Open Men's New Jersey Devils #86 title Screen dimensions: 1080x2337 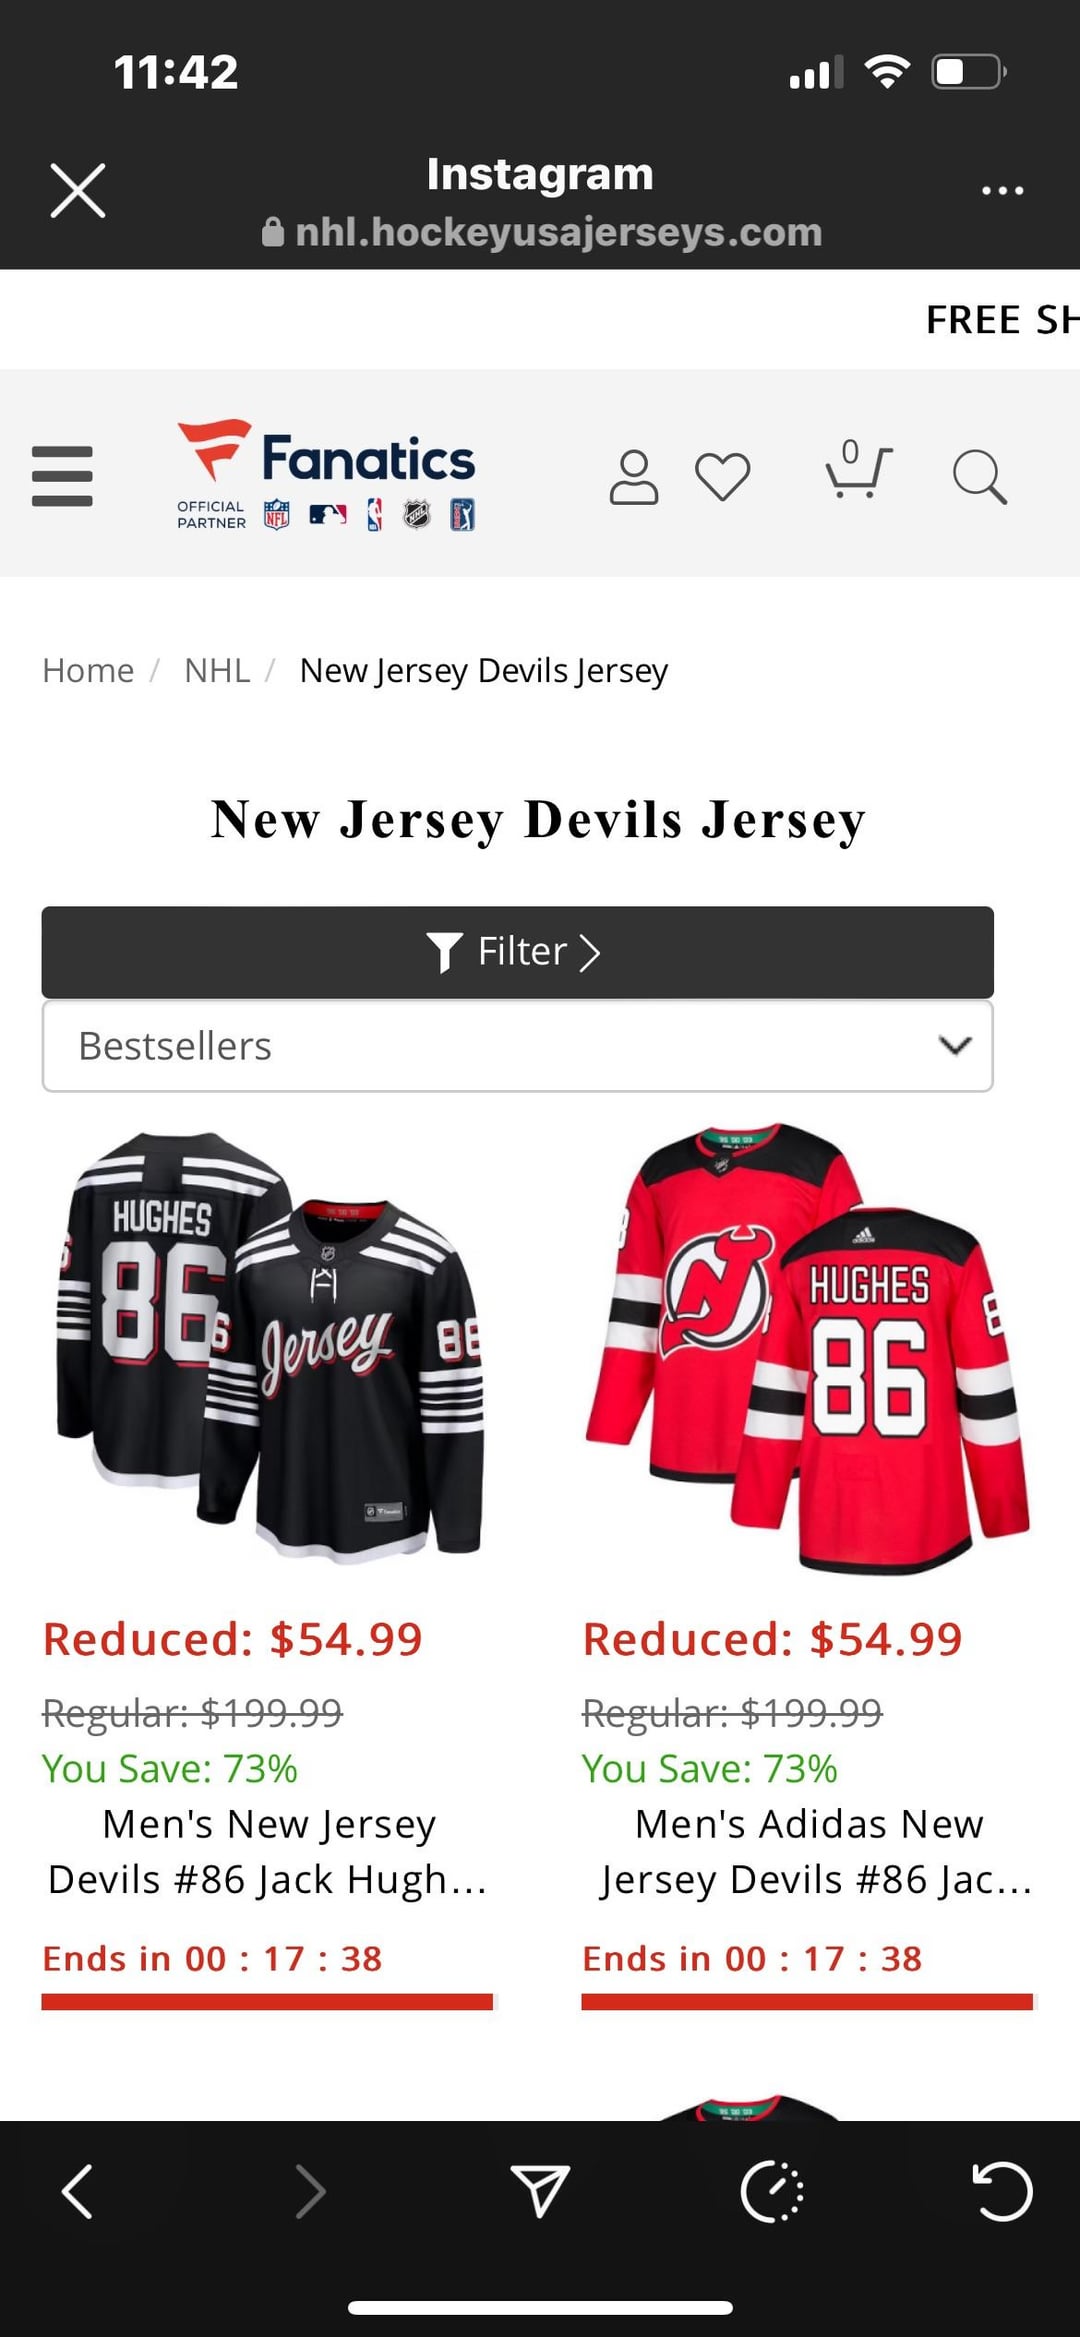[x=268, y=1852]
